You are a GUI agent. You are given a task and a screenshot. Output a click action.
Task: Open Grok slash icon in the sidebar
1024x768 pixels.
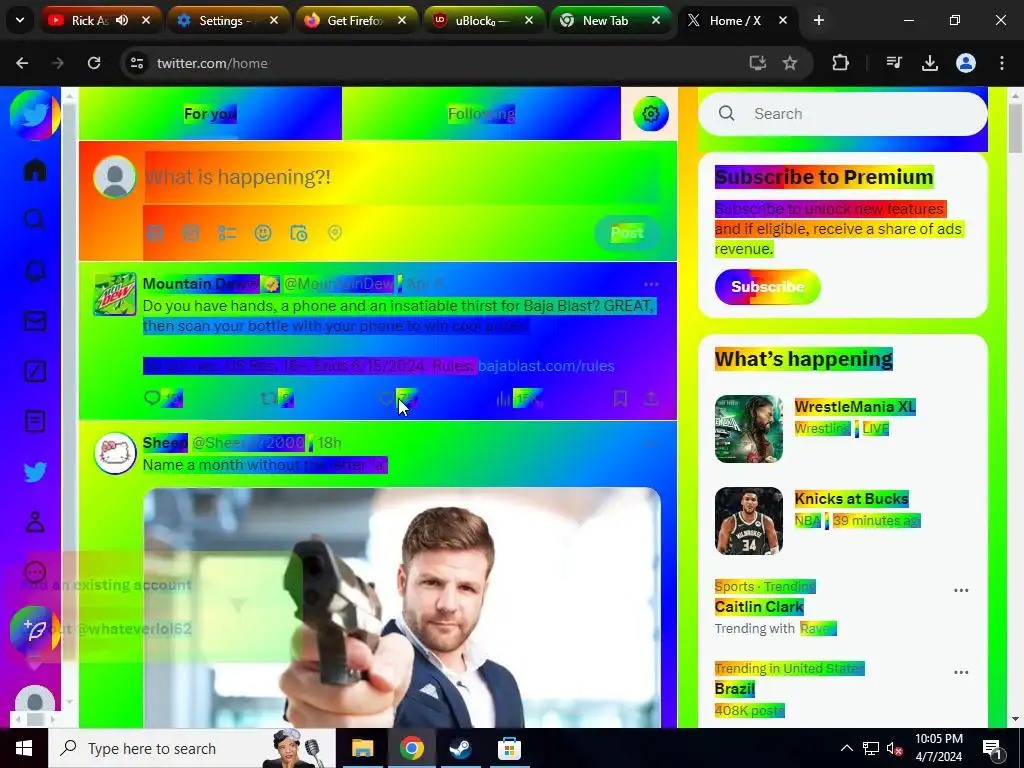click(x=35, y=371)
